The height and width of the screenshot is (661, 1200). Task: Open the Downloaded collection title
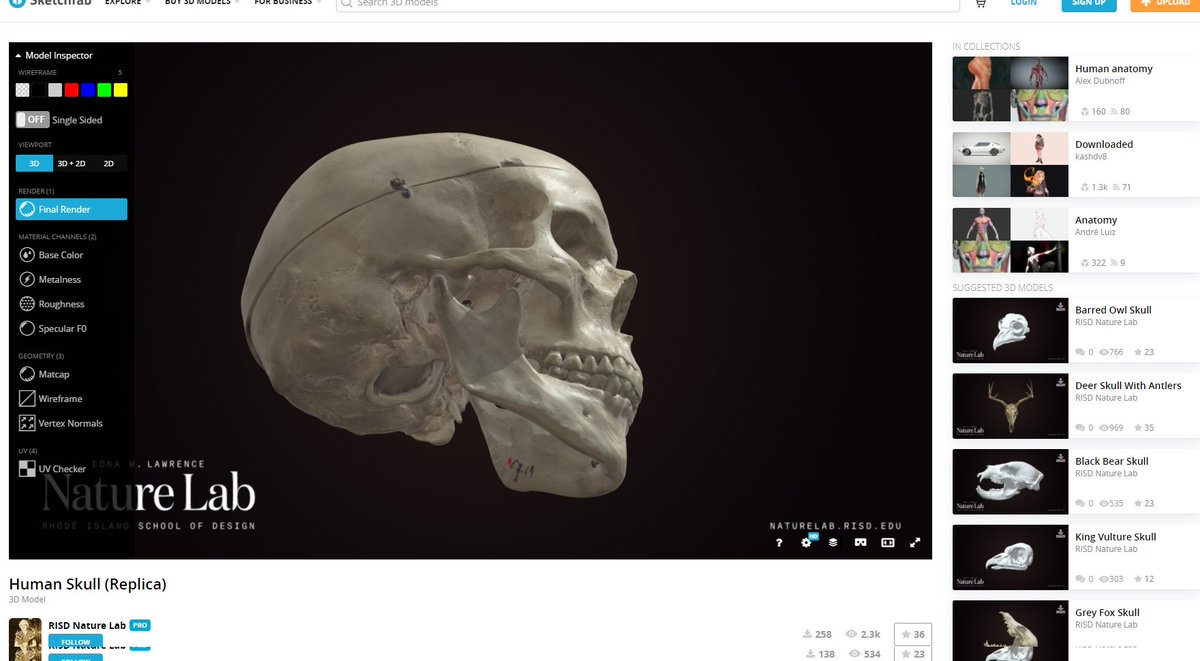click(x=1104, y=144)
